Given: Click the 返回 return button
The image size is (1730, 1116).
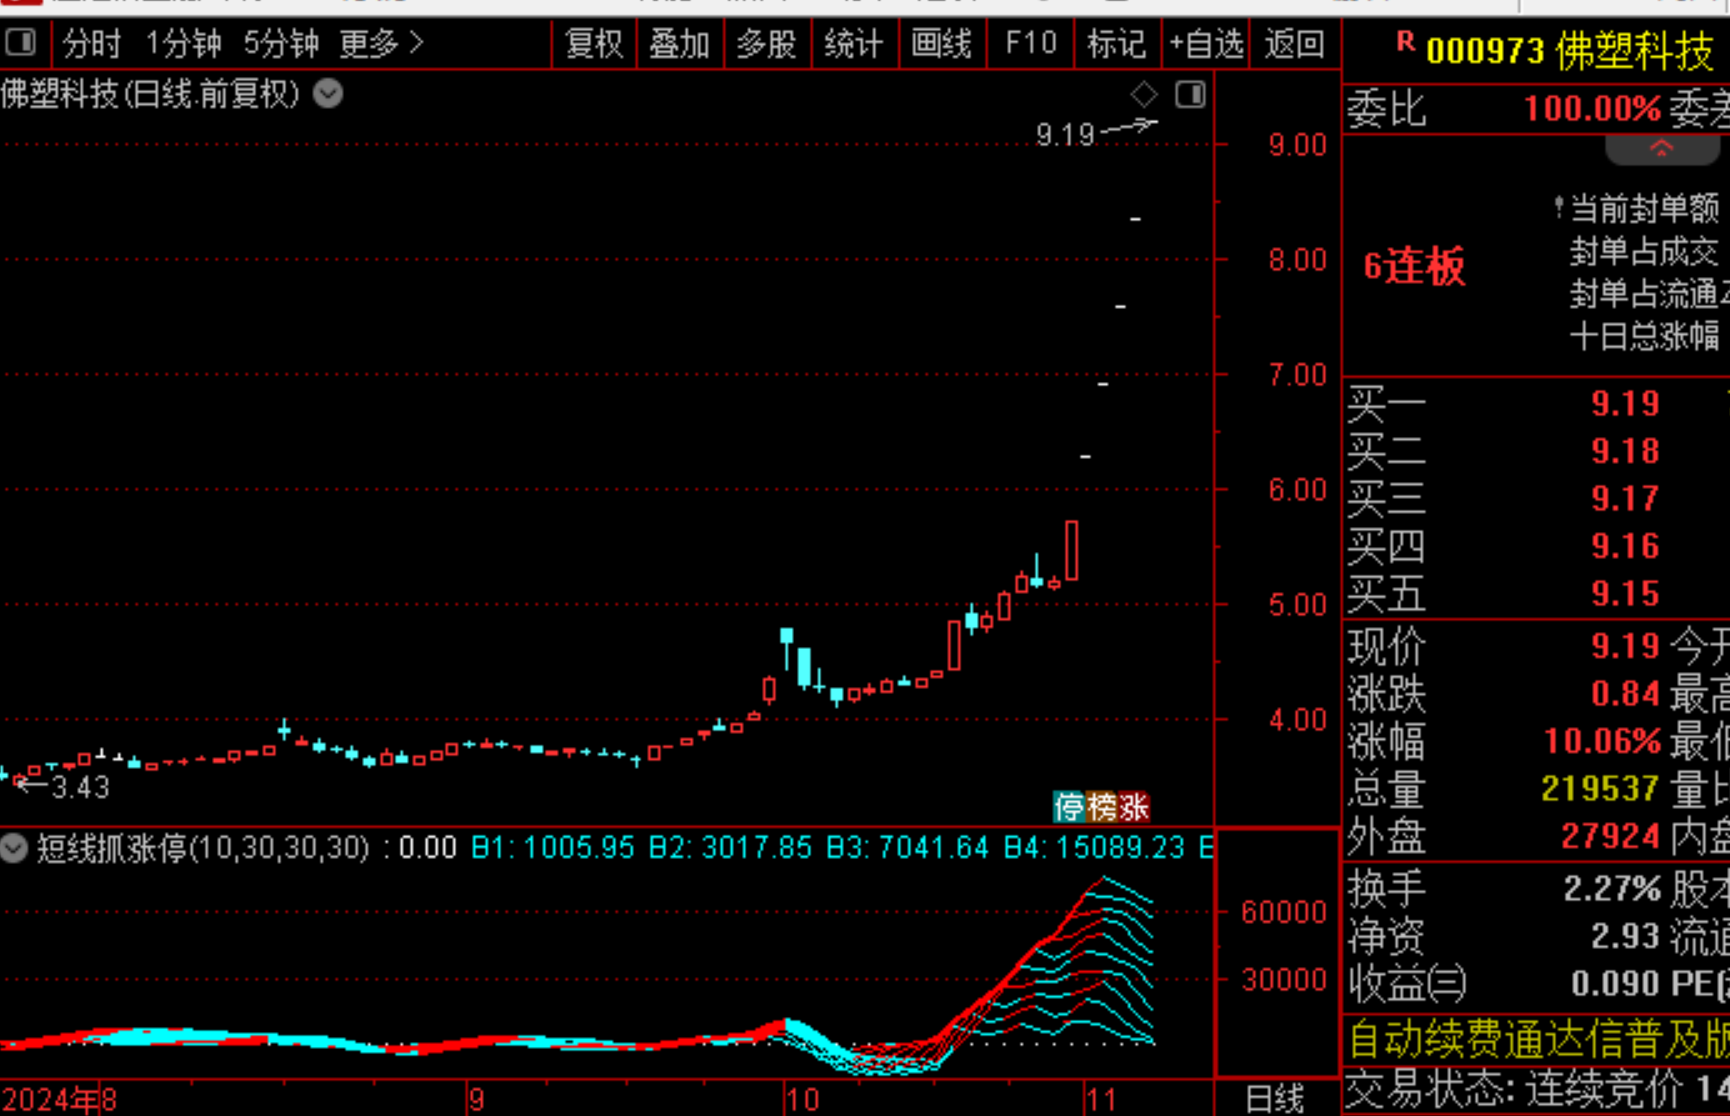Looking at the screenshot, I should (x=1295, y=44).
